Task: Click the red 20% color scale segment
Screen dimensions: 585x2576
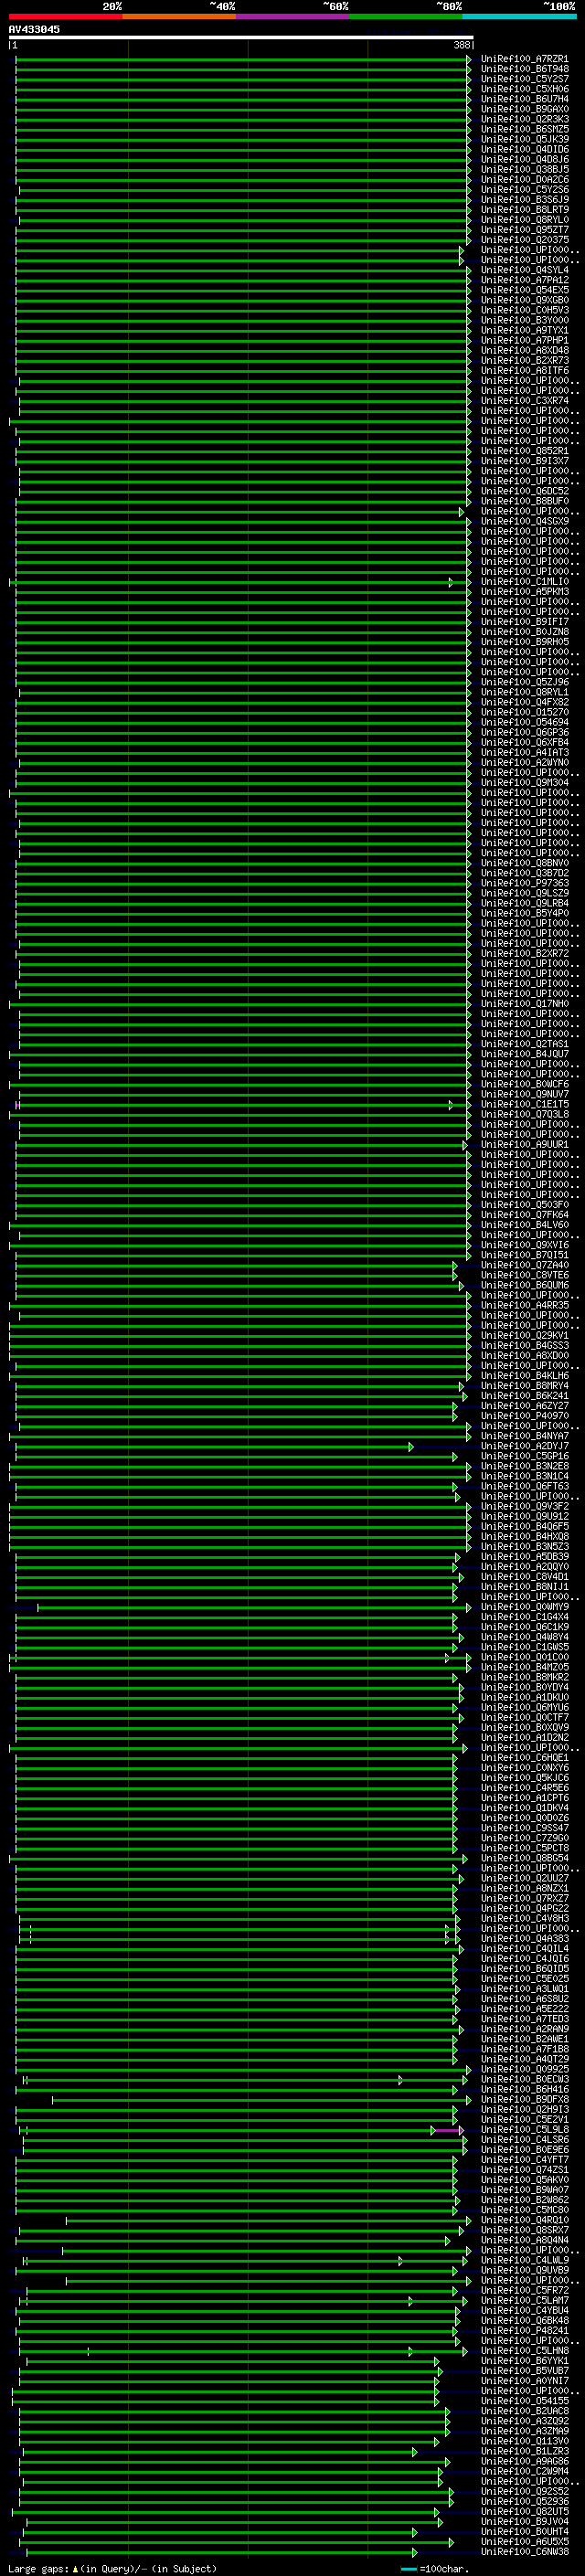Action: pyautogui.click(x=65, y=16)
